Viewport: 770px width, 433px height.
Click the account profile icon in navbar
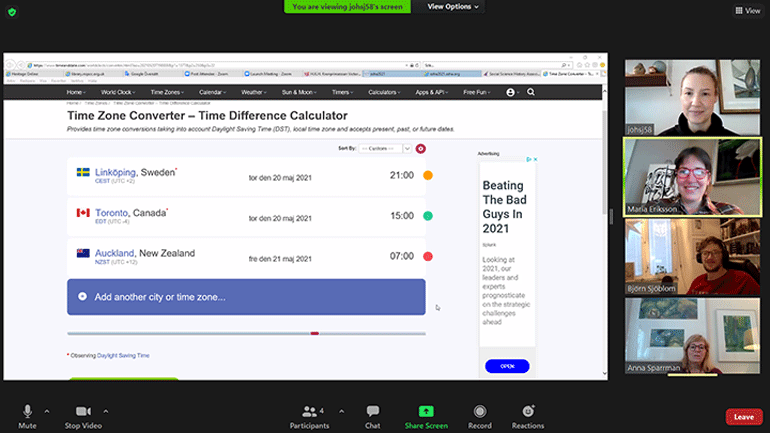pos(511,92)
